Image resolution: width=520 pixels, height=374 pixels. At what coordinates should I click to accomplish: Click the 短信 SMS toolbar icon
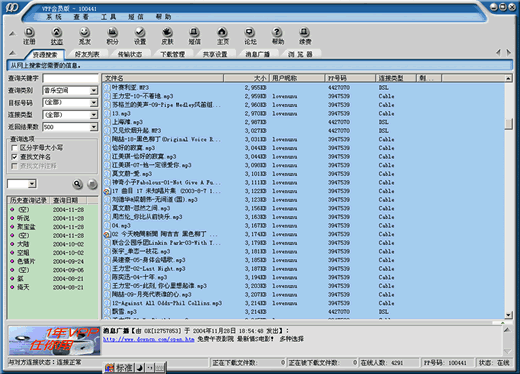coord(195,36)
